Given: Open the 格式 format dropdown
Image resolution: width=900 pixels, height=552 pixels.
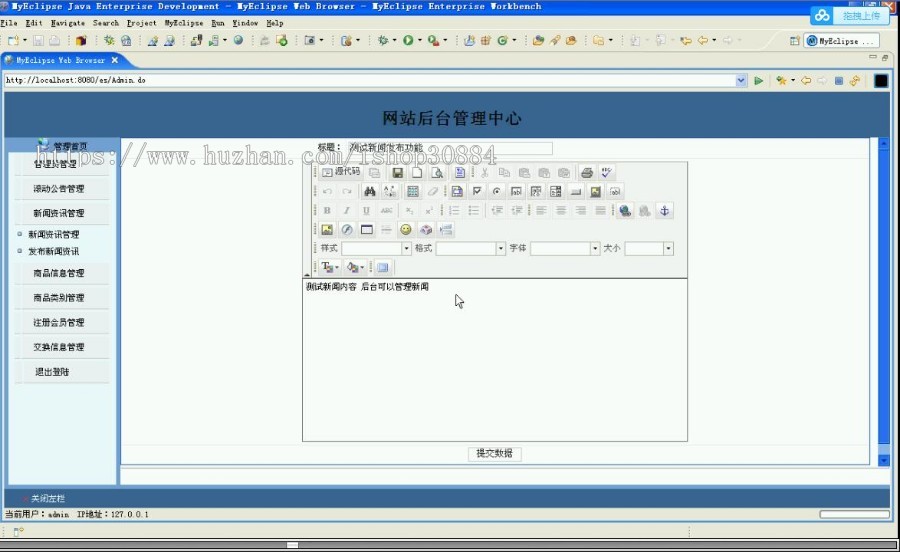Looking at the screenshot, I should click(501, 248).
